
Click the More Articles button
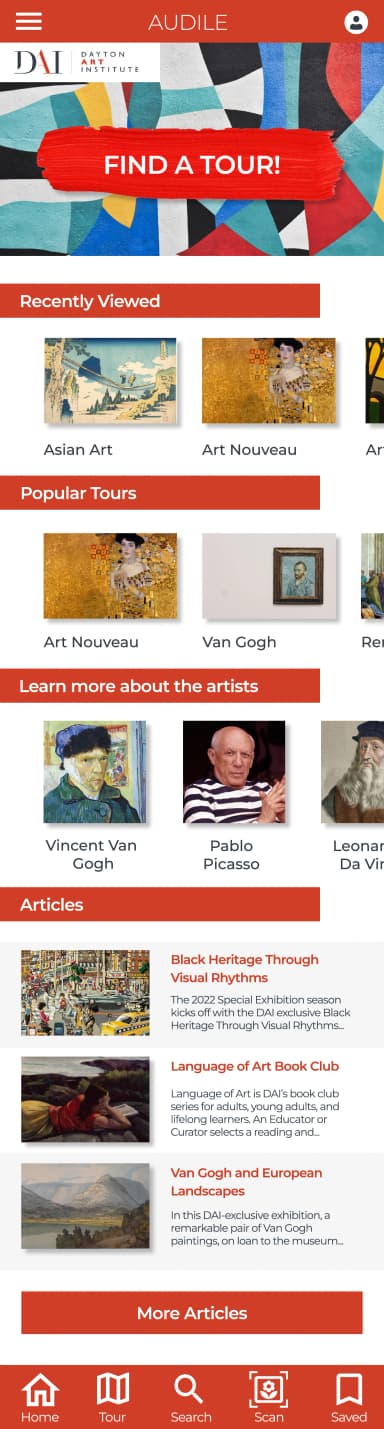192,1313
